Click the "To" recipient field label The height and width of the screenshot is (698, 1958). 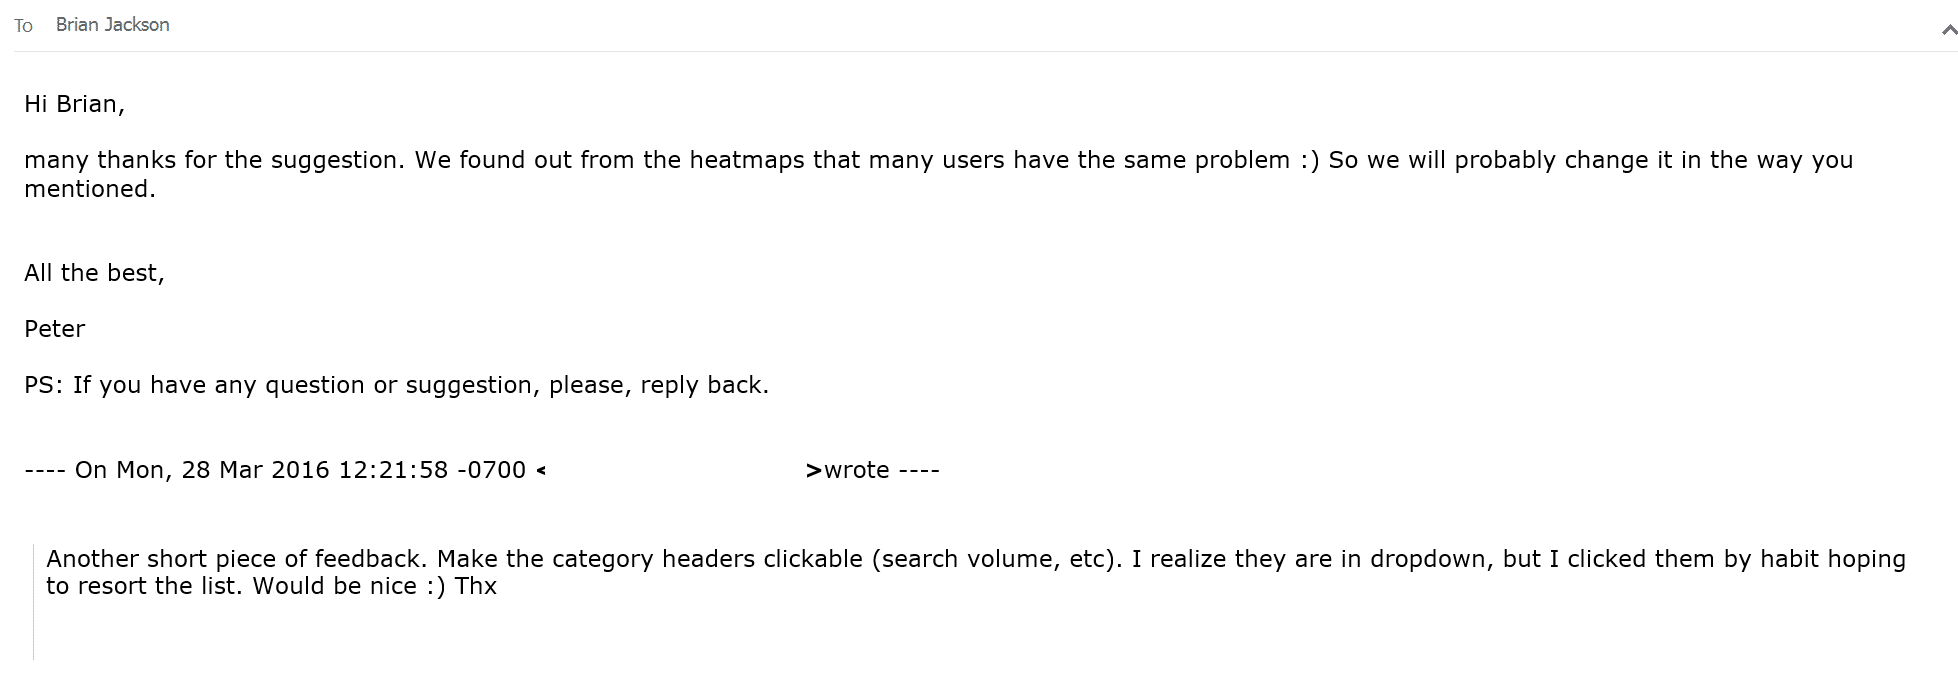tap(23, 26)
